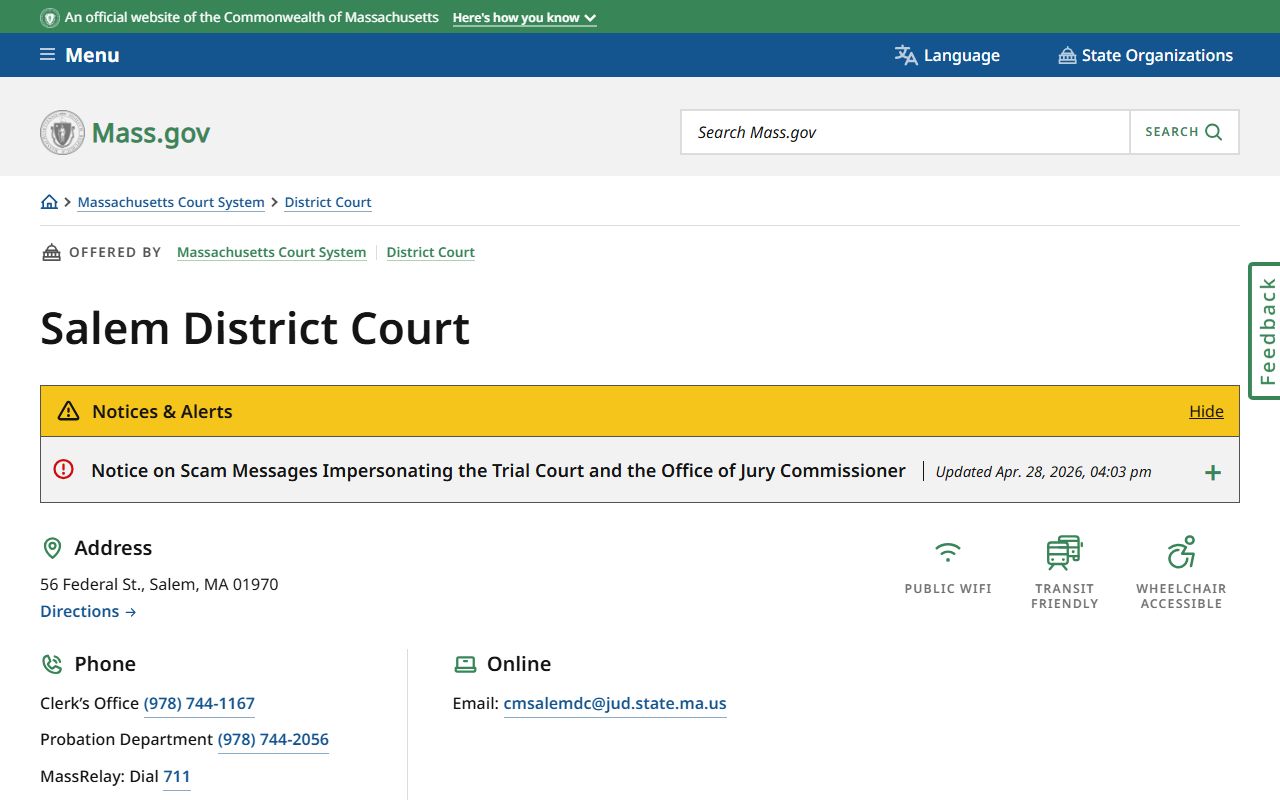
Task: Click the warning triangle in Notices & Alerts
Action: [x=68, y=411]
